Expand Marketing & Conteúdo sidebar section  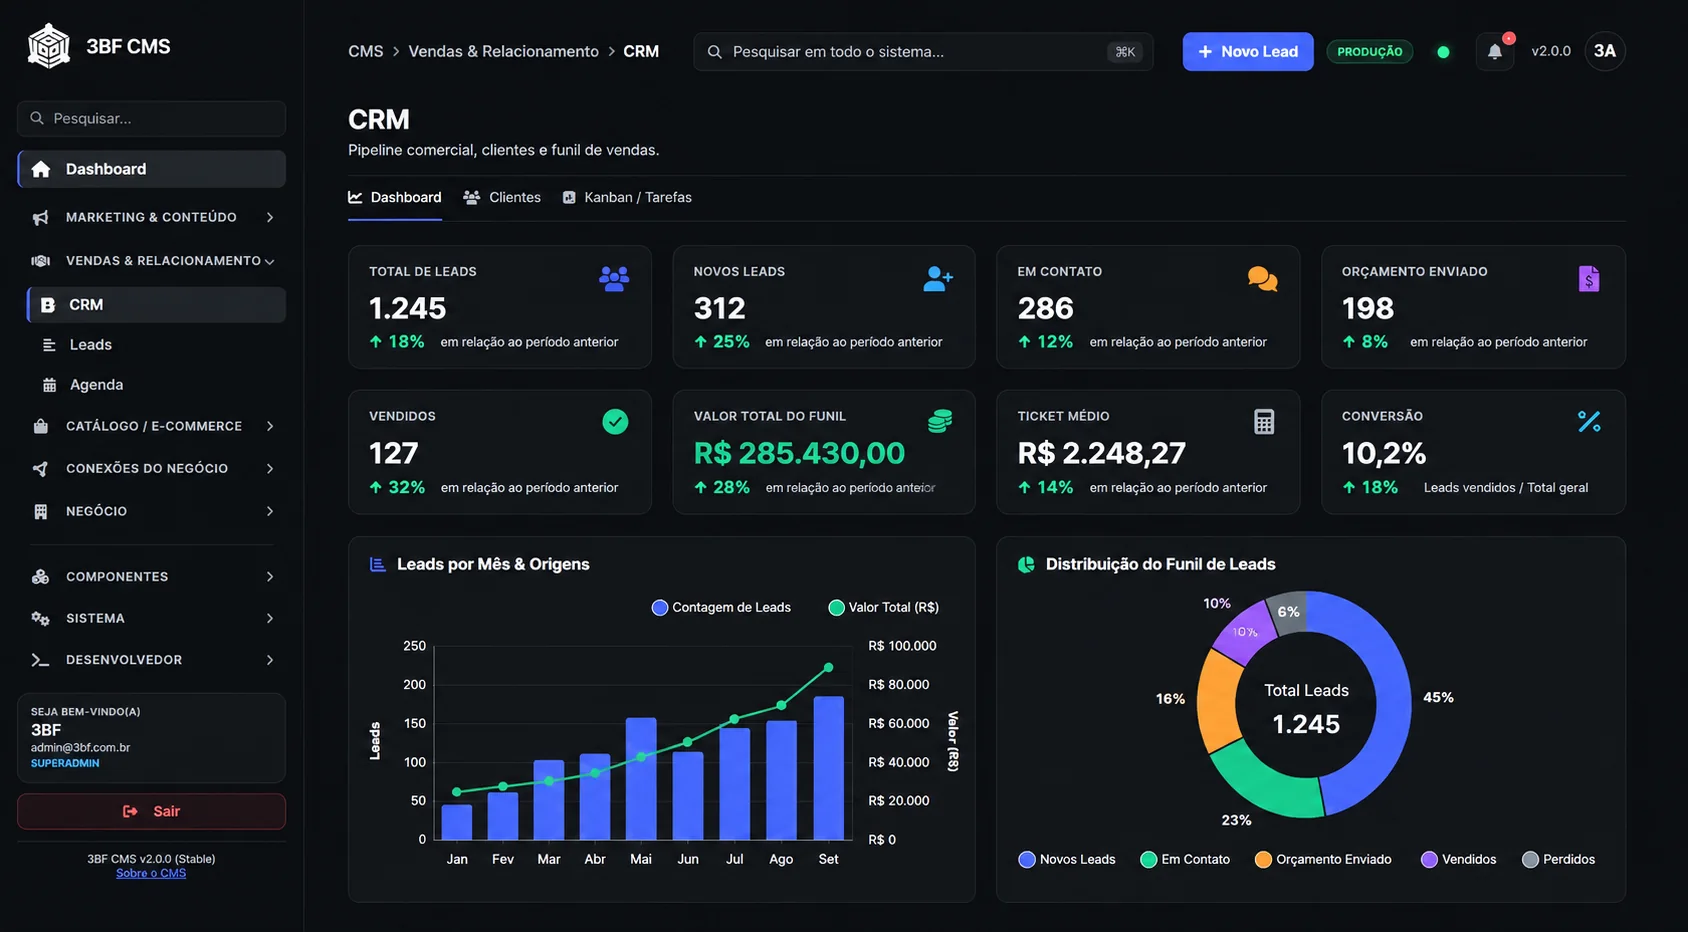152,217
